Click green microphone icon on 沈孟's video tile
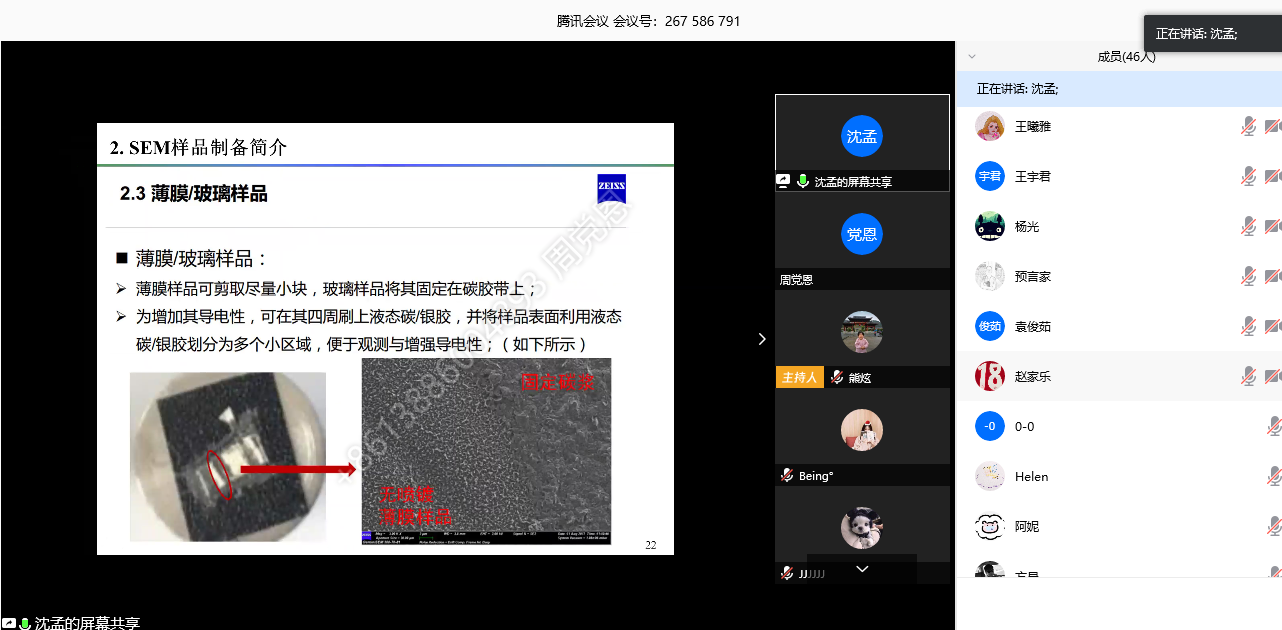The width and height of the screenshot is (1282, 630). click(x=802, y=181)
